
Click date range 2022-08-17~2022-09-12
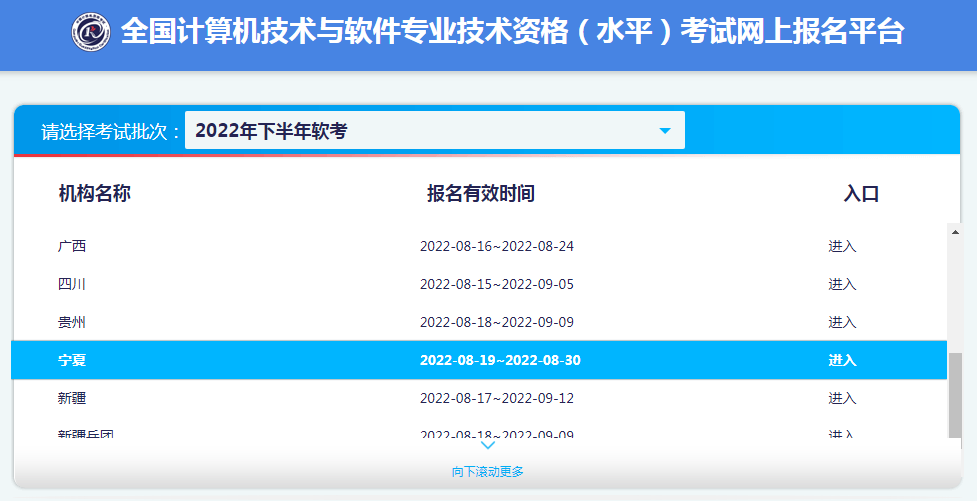[x=497, y=398]
